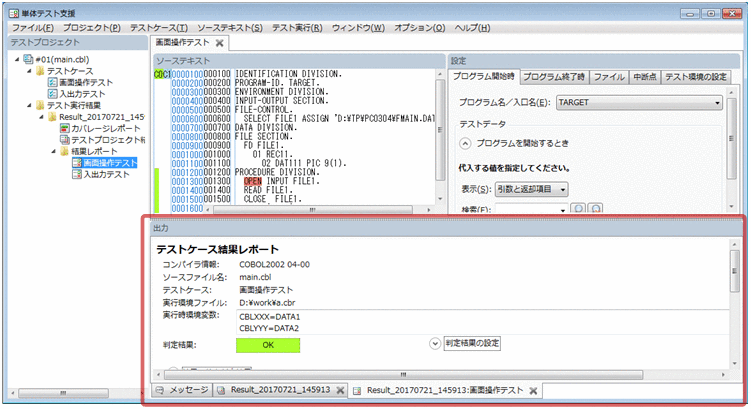Click the Result_20170721_145 folder icon
Viewport: 751px width, 409px height.
click(x=52, y=117)
